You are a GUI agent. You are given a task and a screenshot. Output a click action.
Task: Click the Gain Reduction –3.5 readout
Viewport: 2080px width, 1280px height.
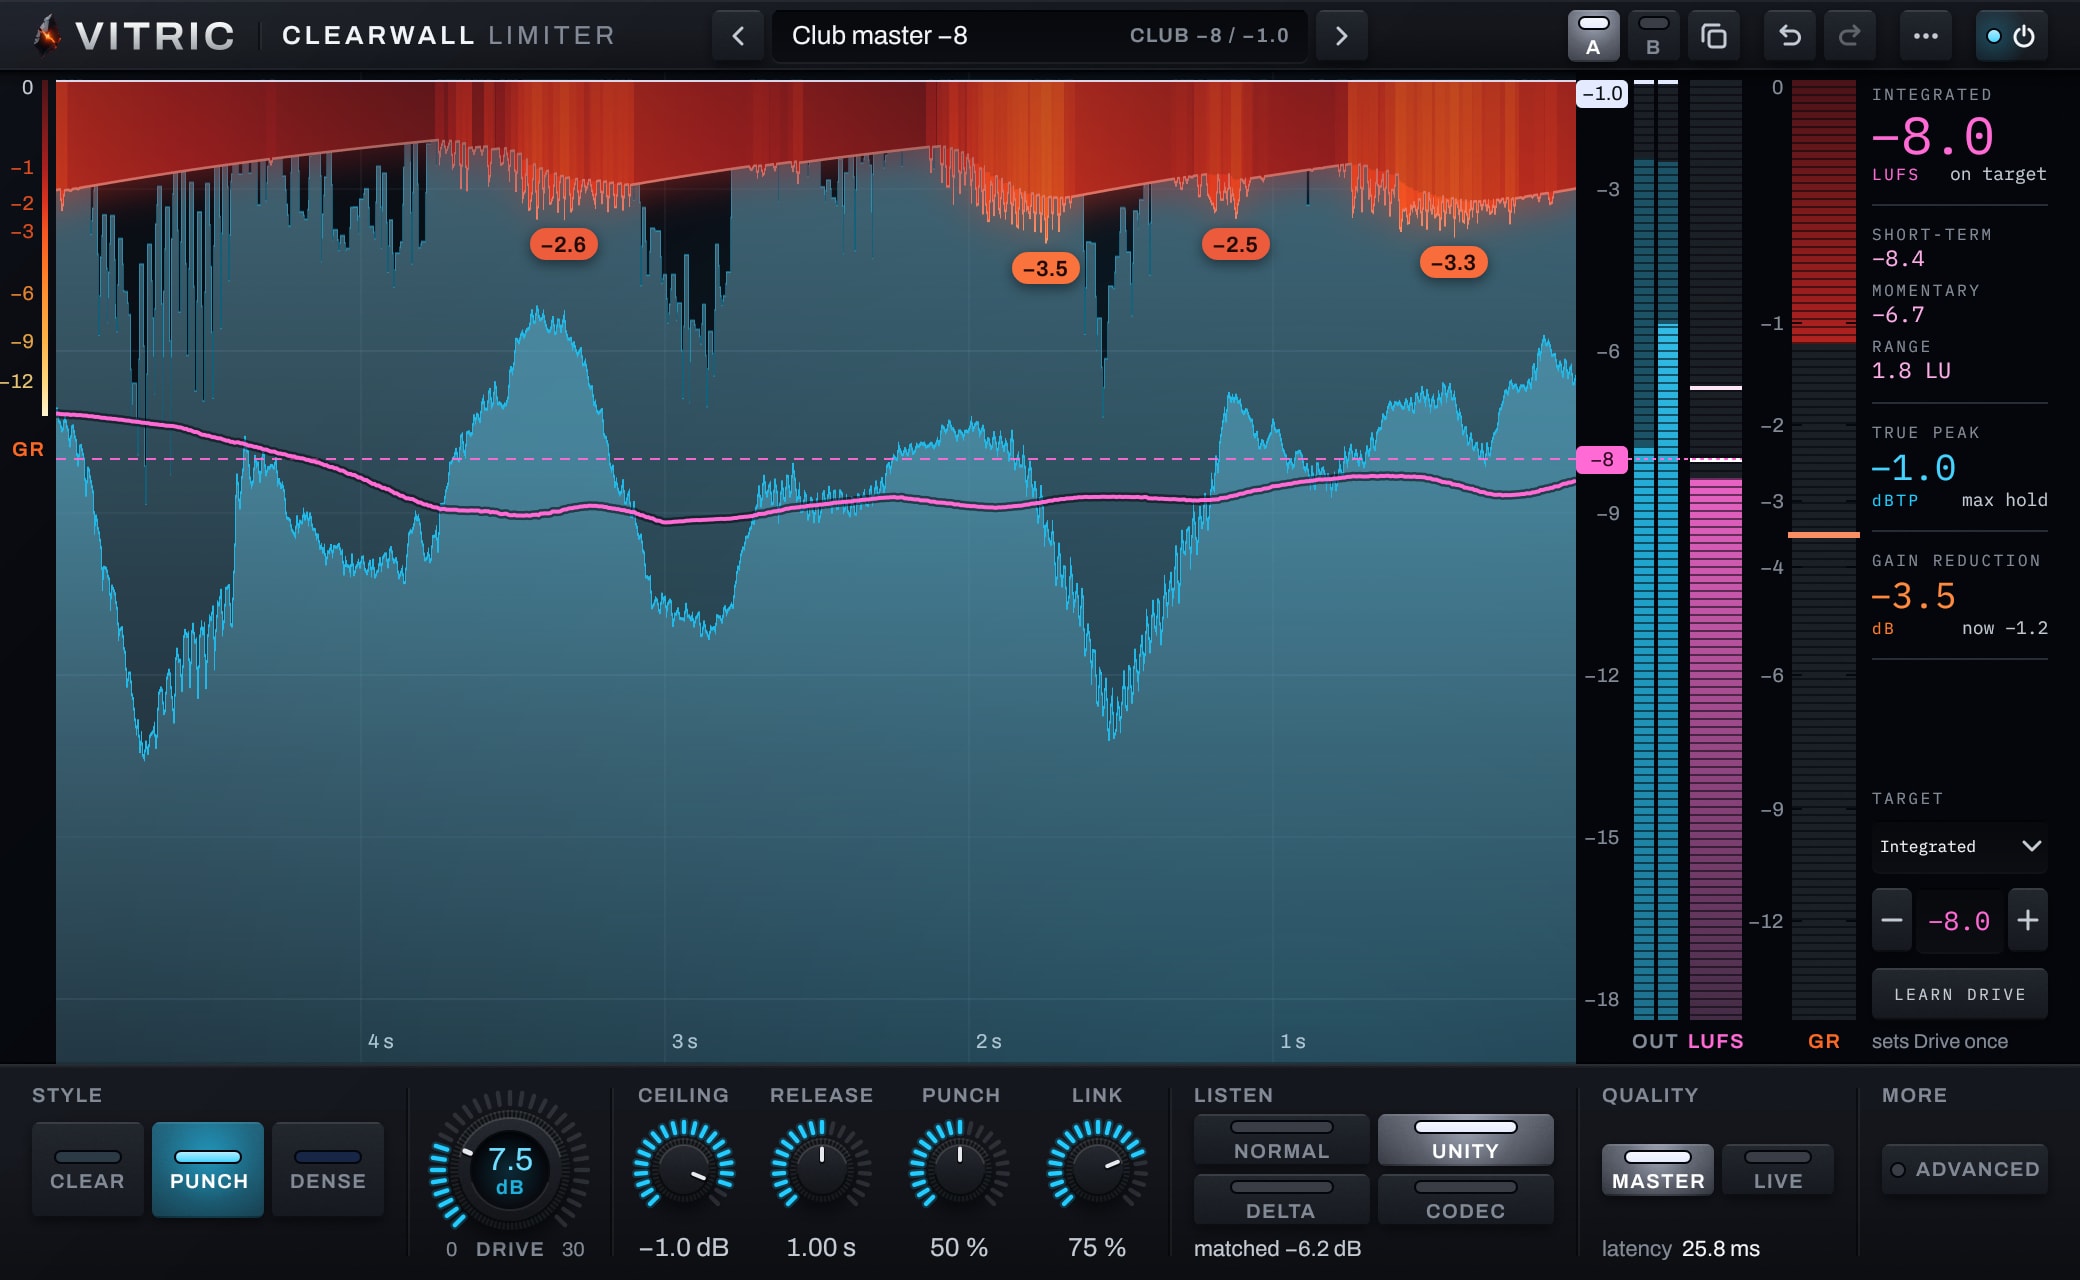[1914, 597]
